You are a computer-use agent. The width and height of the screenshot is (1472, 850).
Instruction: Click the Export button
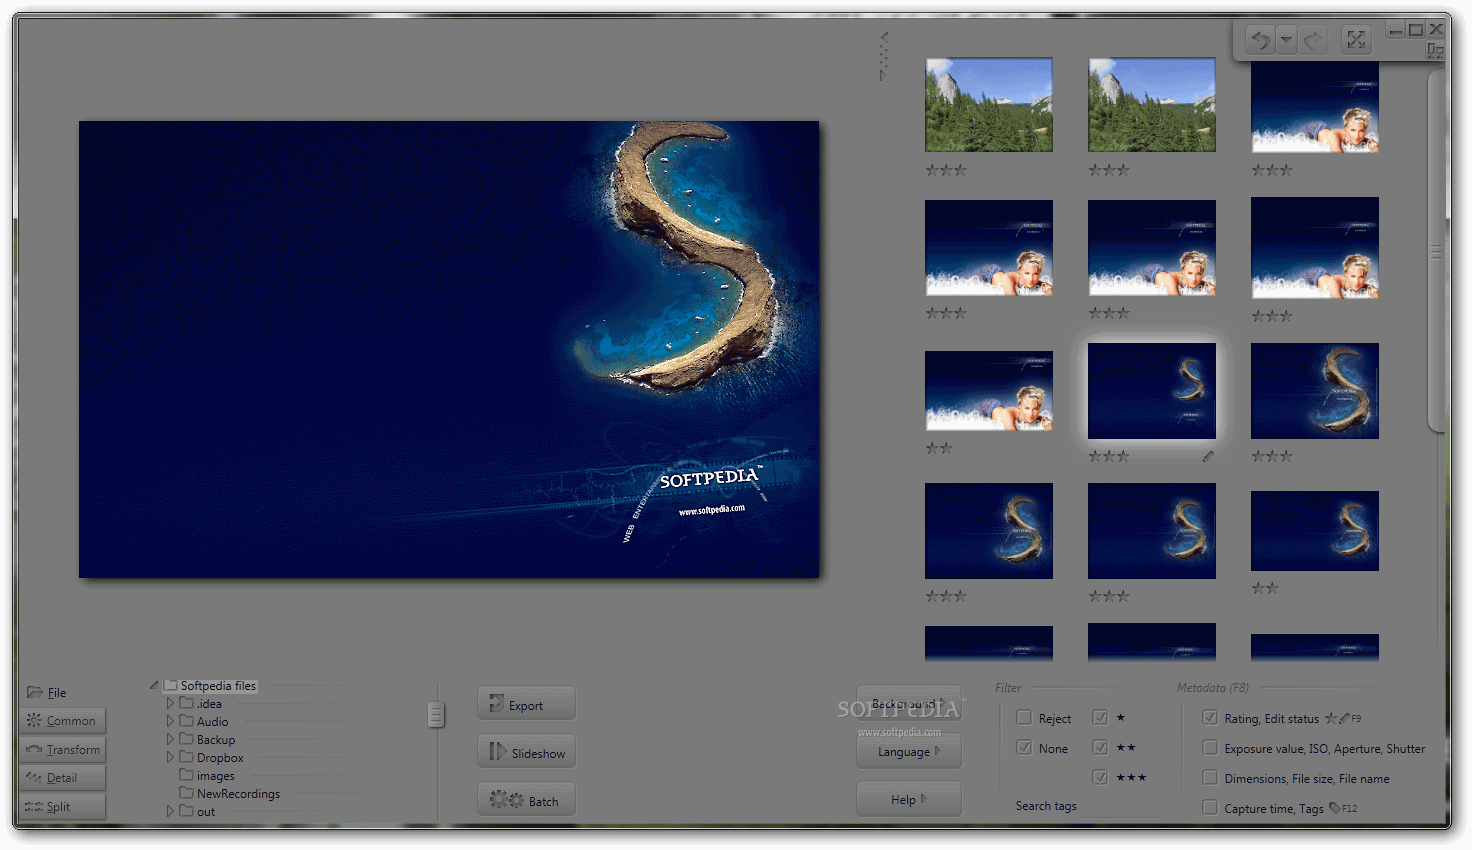pos(526,704)
